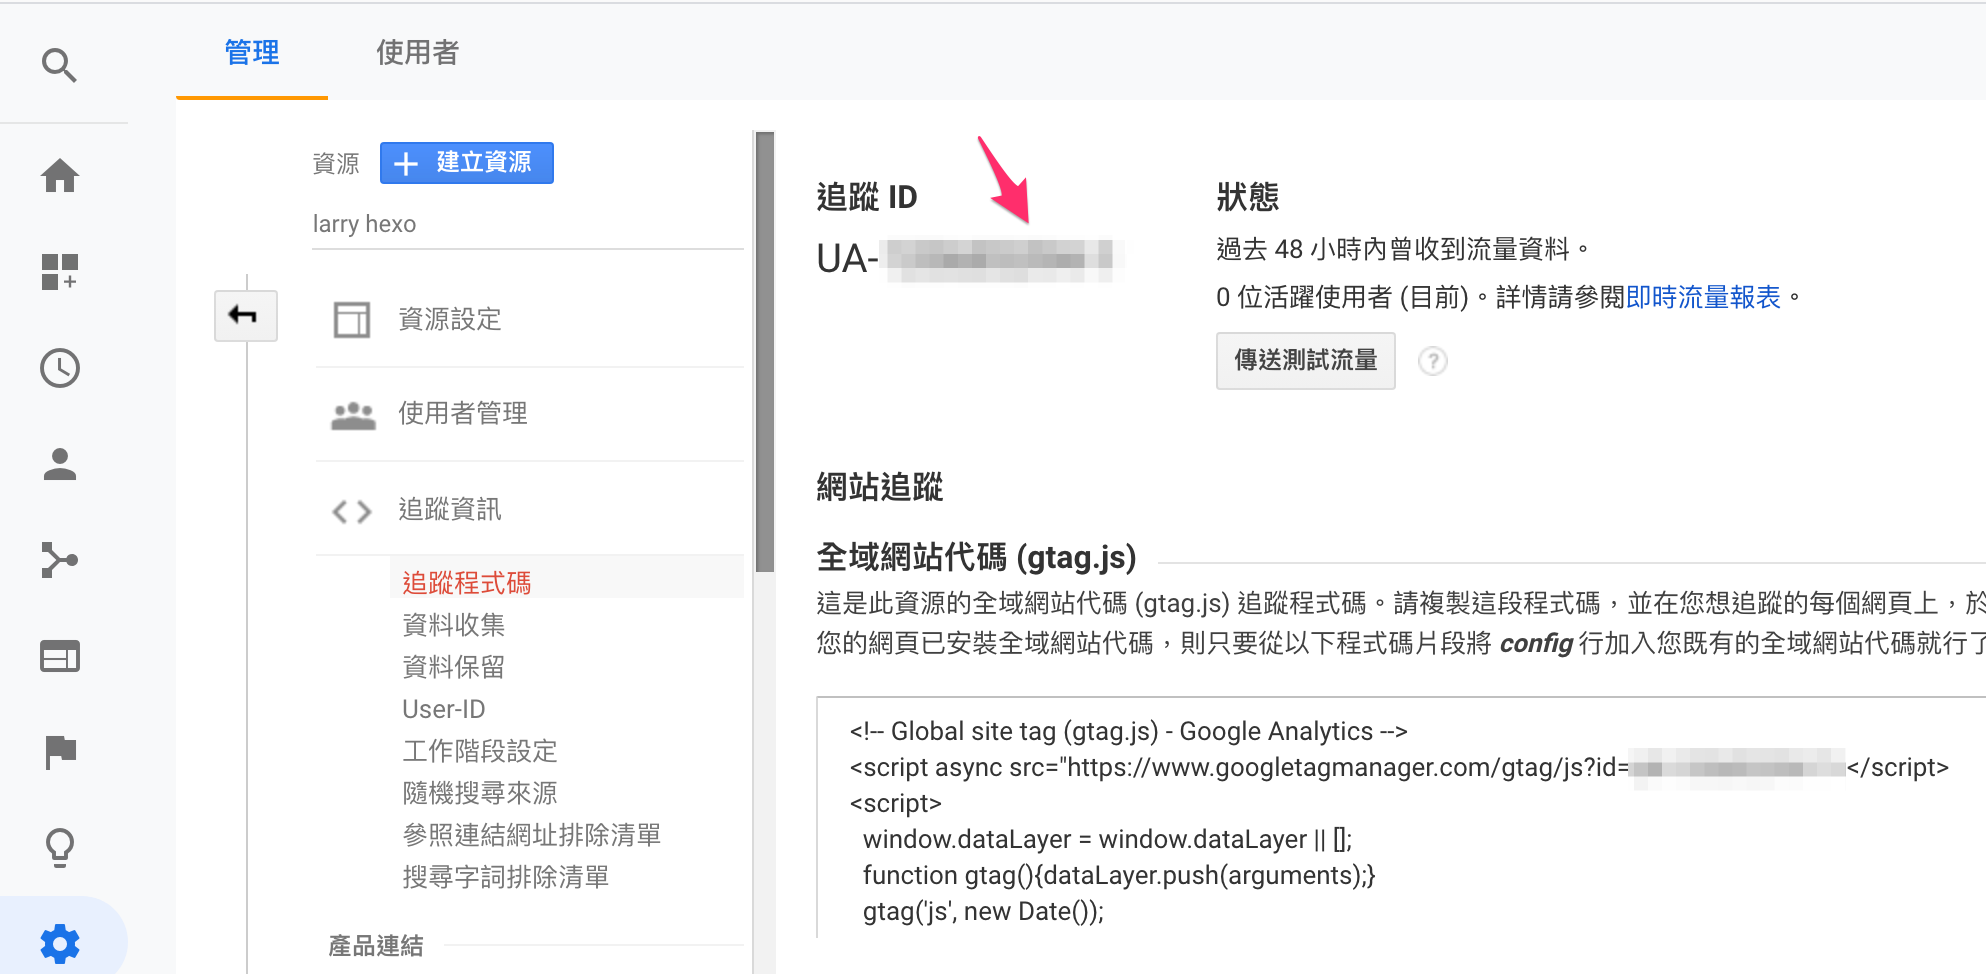This screenshot has height=974, width=1986.
Task: Switch to the 管理 tab
Action: point(252,52)
